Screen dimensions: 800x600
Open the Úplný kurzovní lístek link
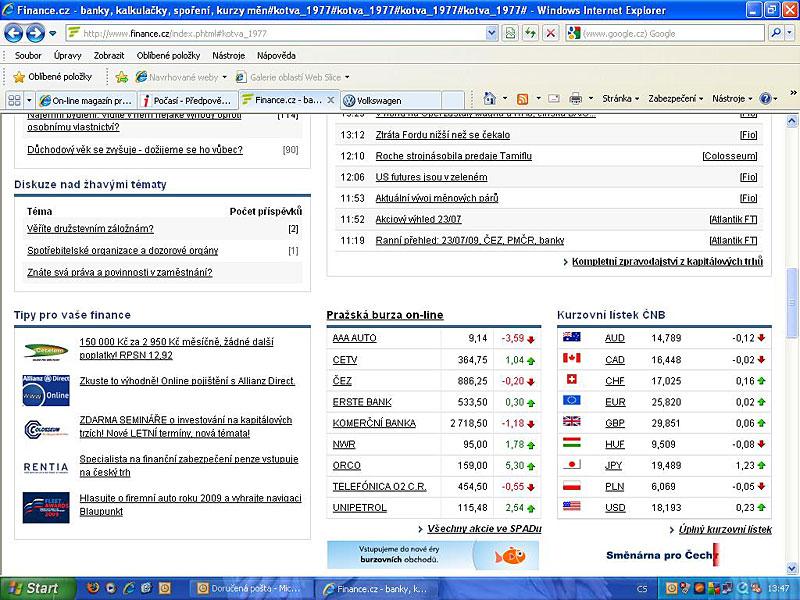(x=724, y=530)
